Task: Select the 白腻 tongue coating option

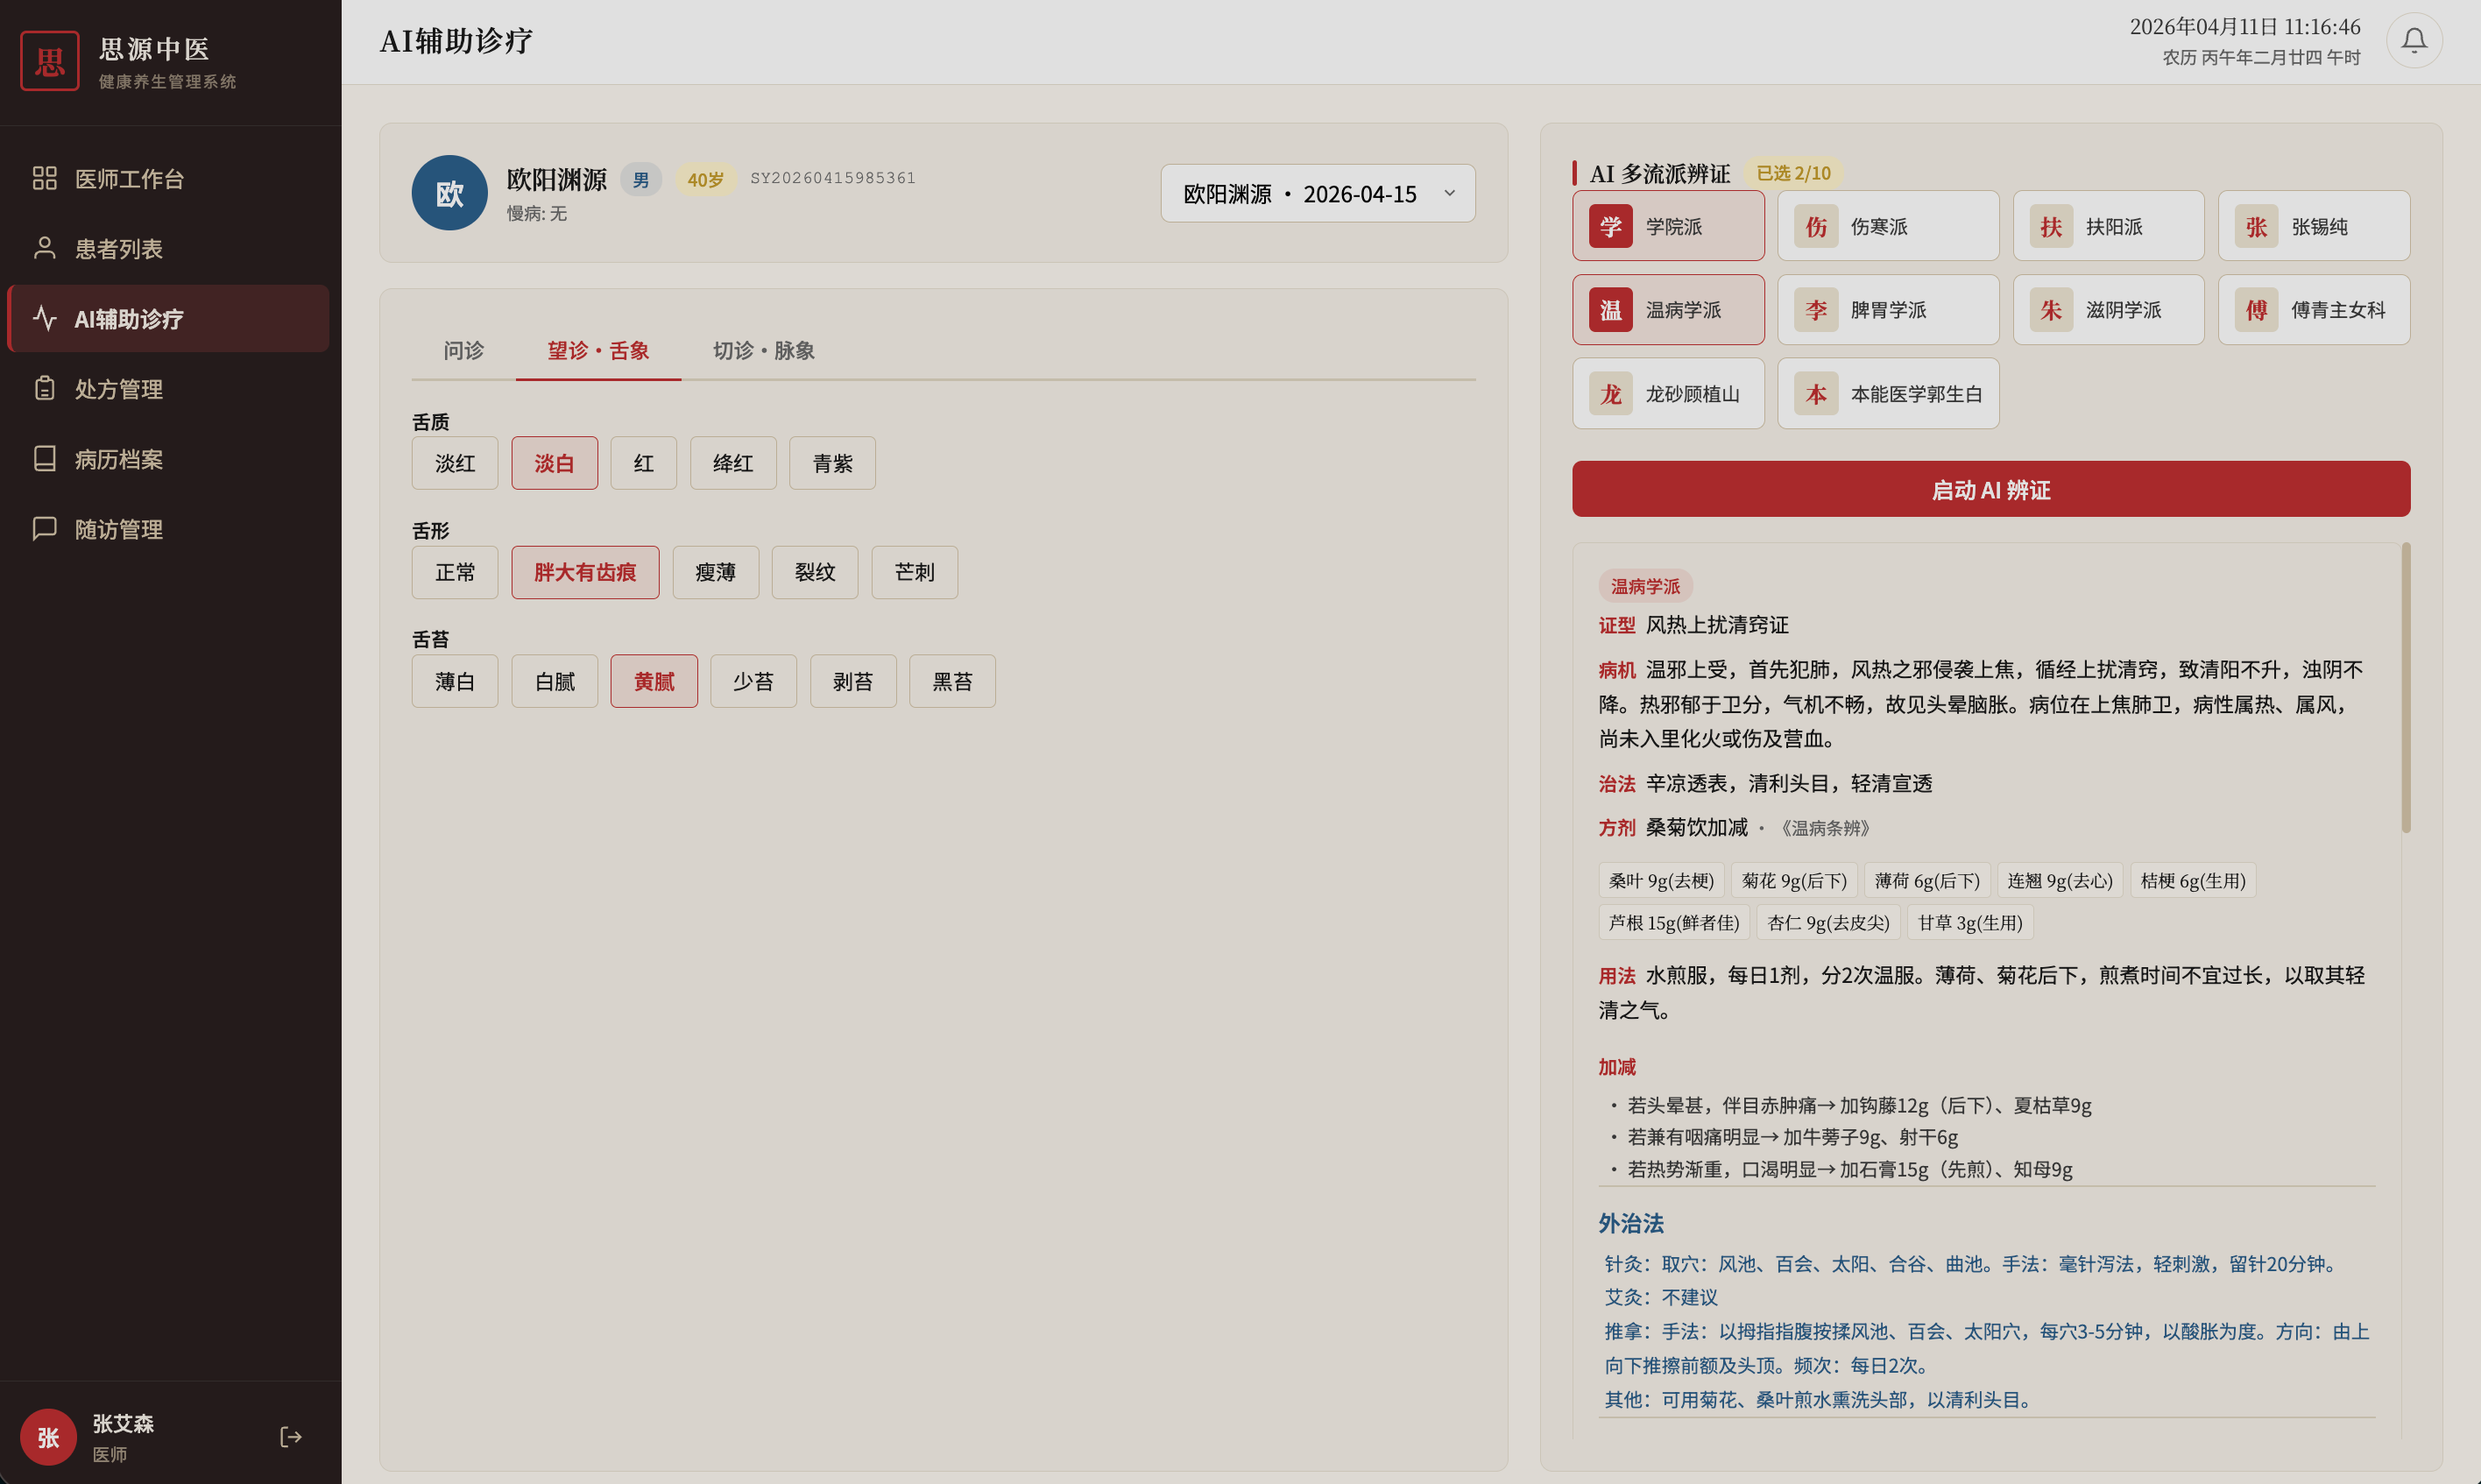Action: coord(554,682)
